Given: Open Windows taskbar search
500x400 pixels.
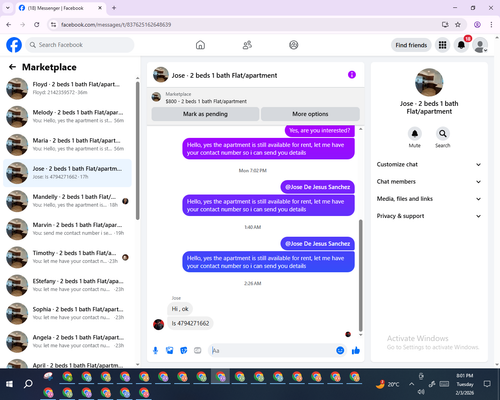Looking at the screenshot, I should click(28, 384).
